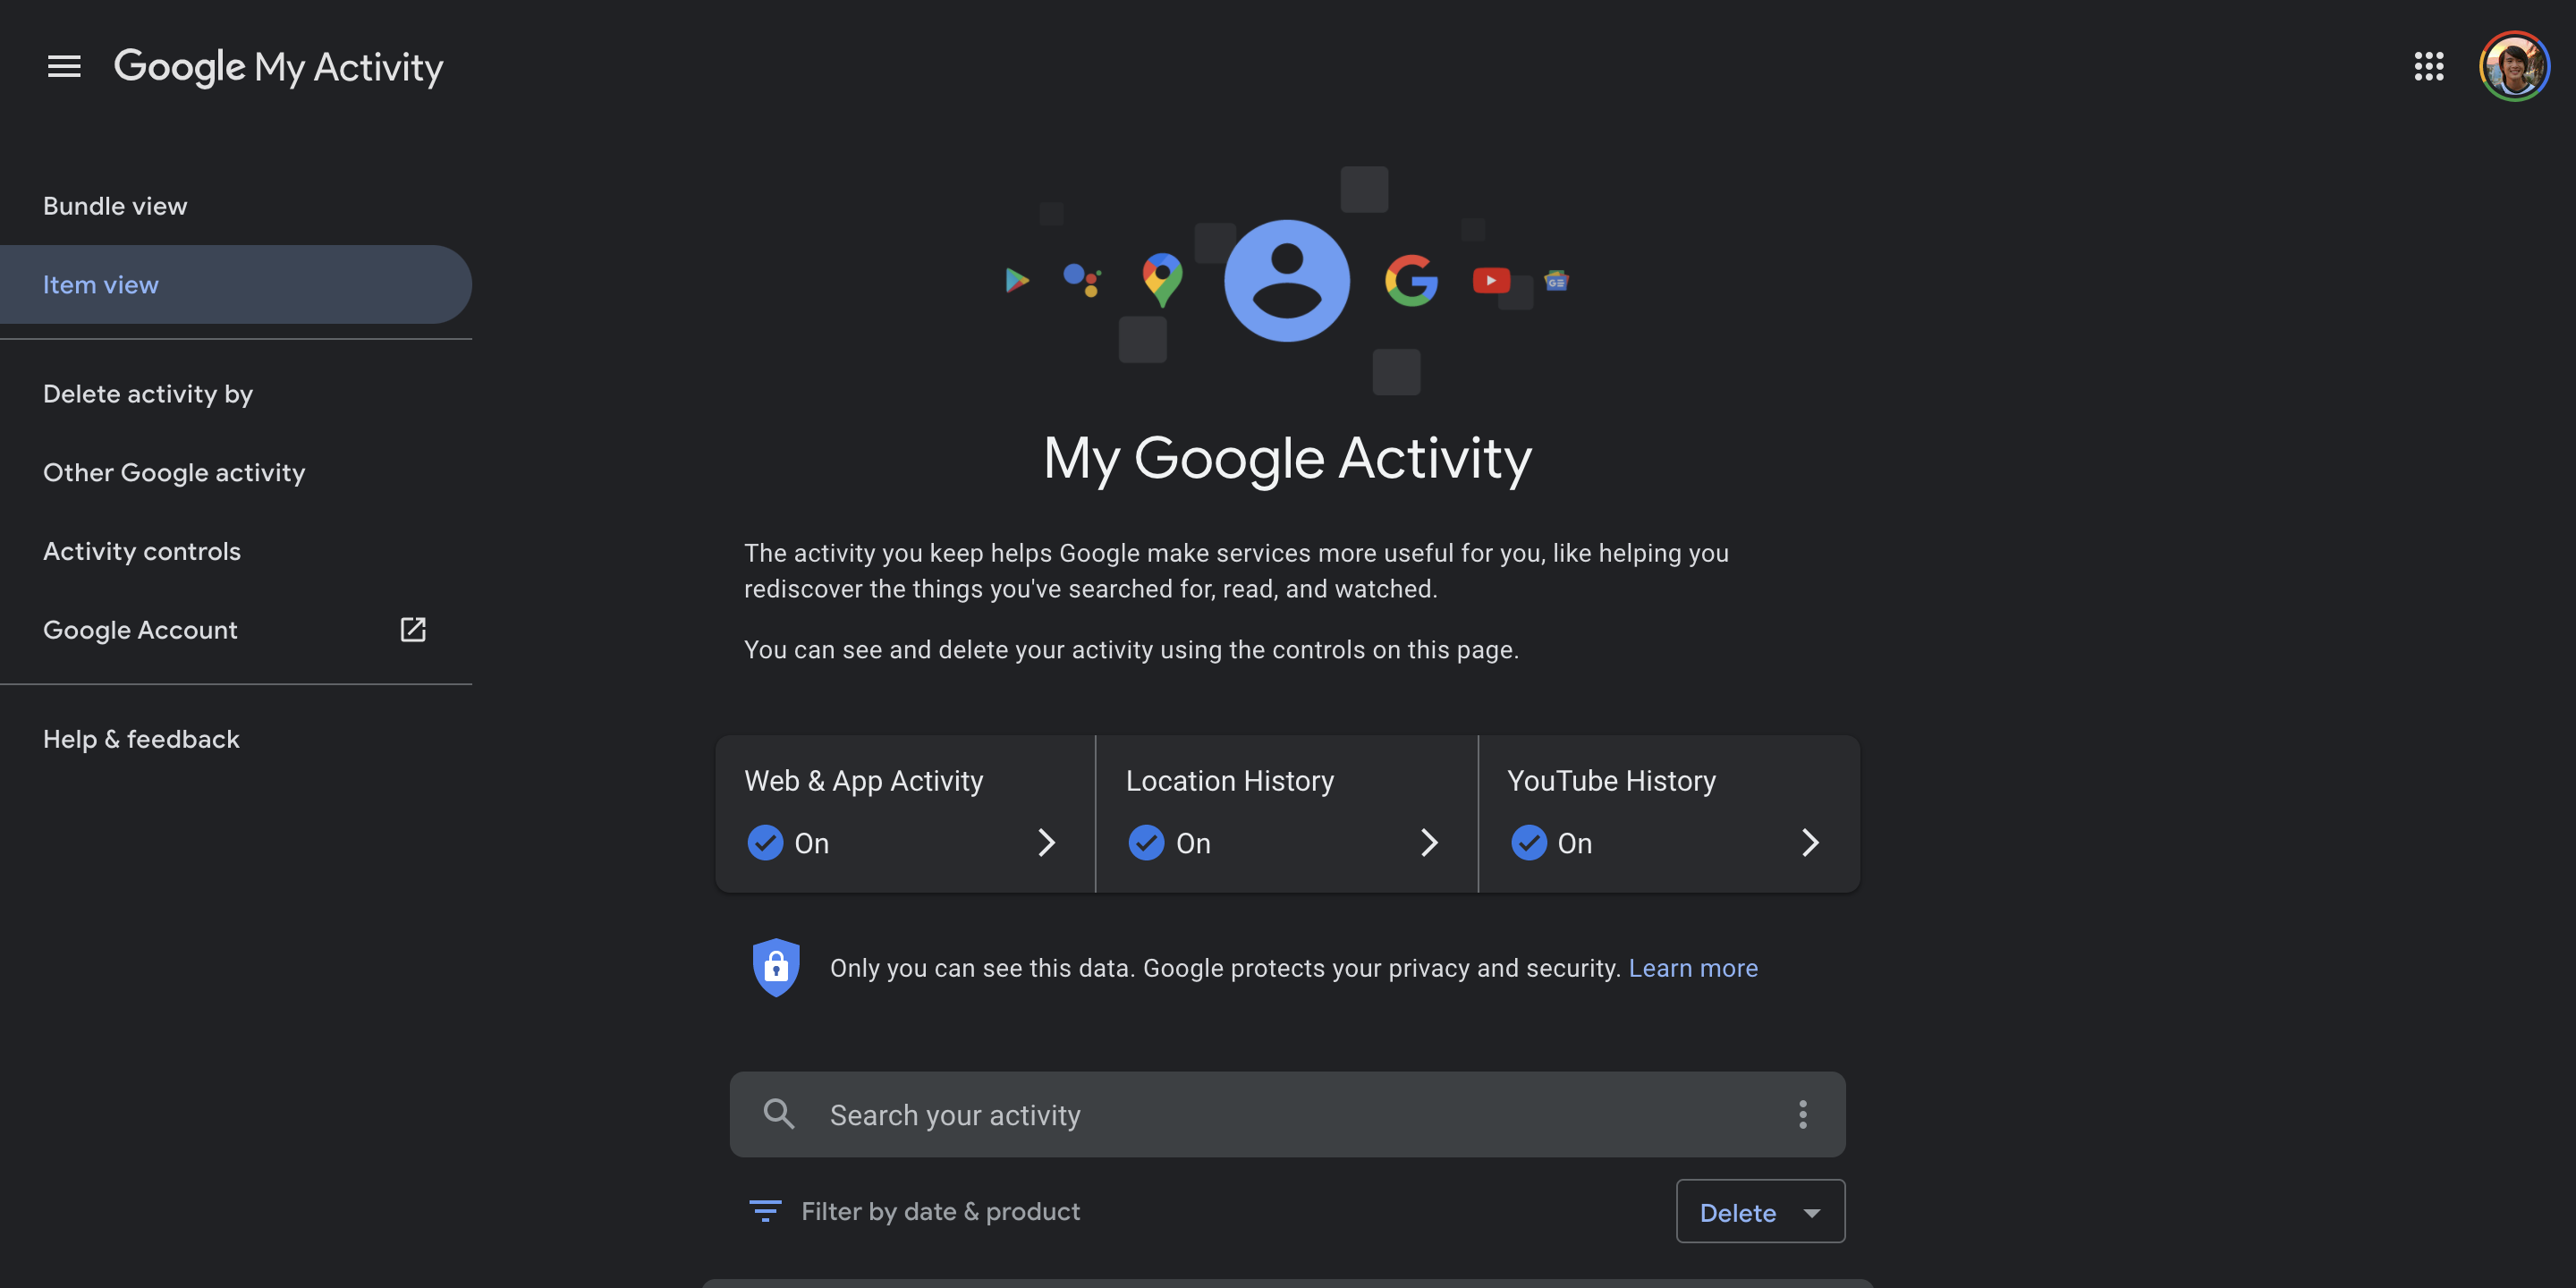Expand the Web & App Activity section
Screen dimensions: 2576x1288
click(1045, 841)
